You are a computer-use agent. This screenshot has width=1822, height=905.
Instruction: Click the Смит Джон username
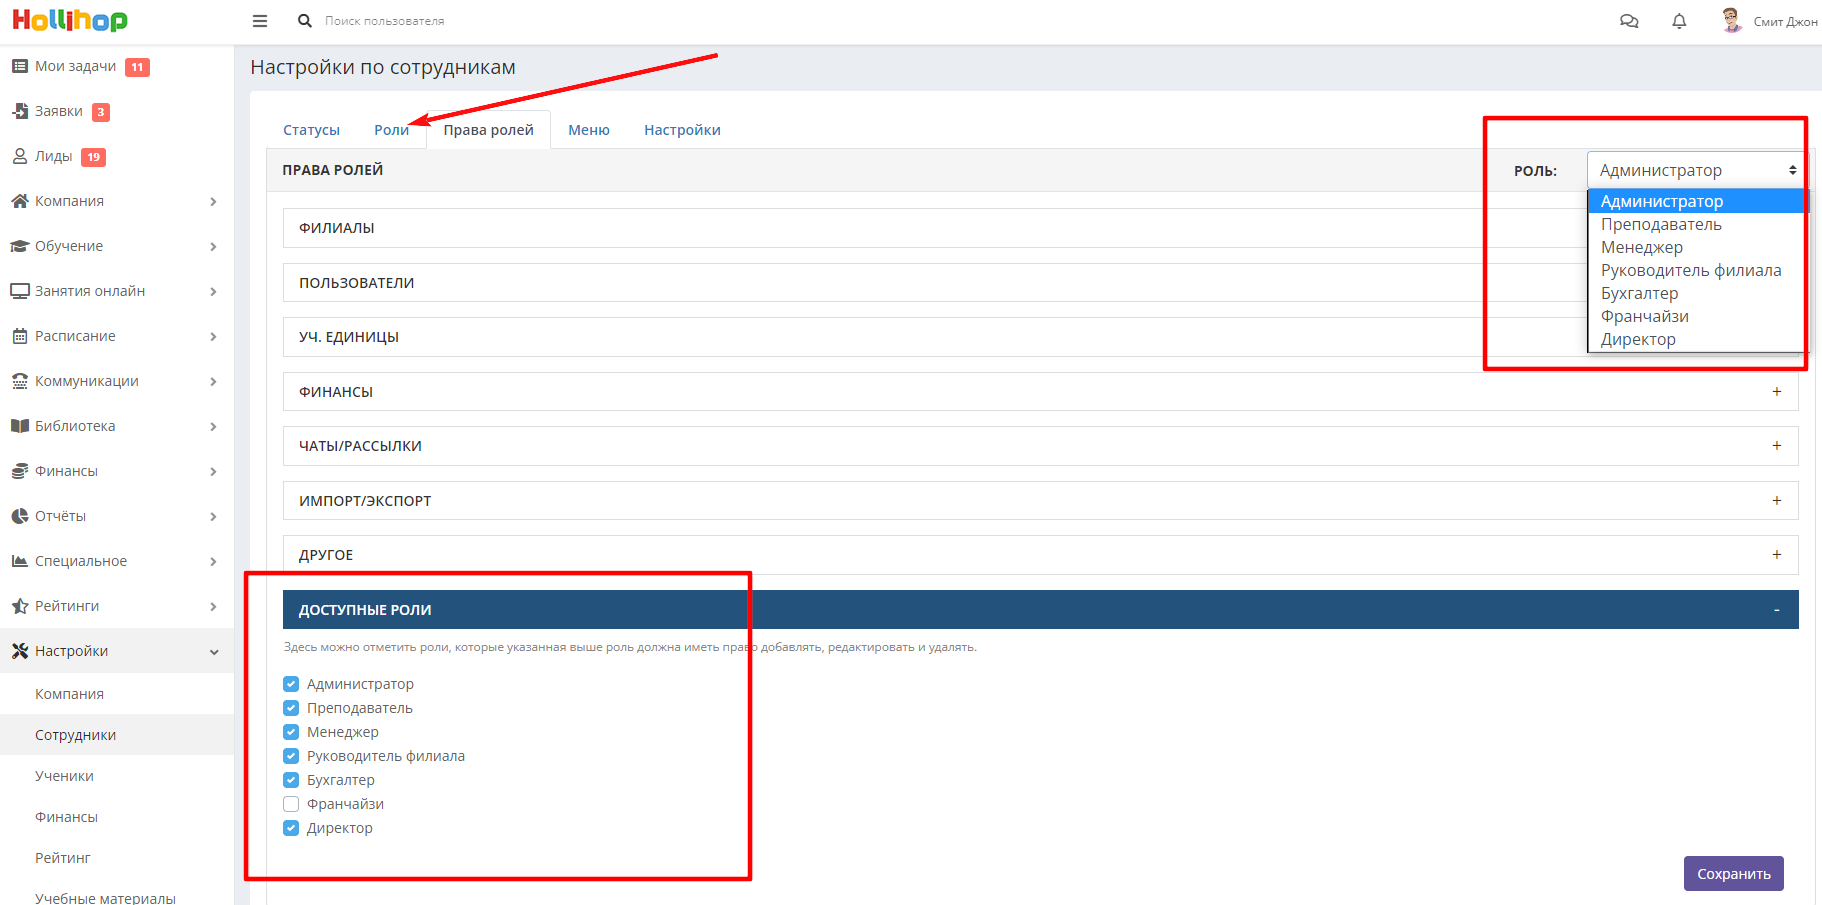(1785, 21)
